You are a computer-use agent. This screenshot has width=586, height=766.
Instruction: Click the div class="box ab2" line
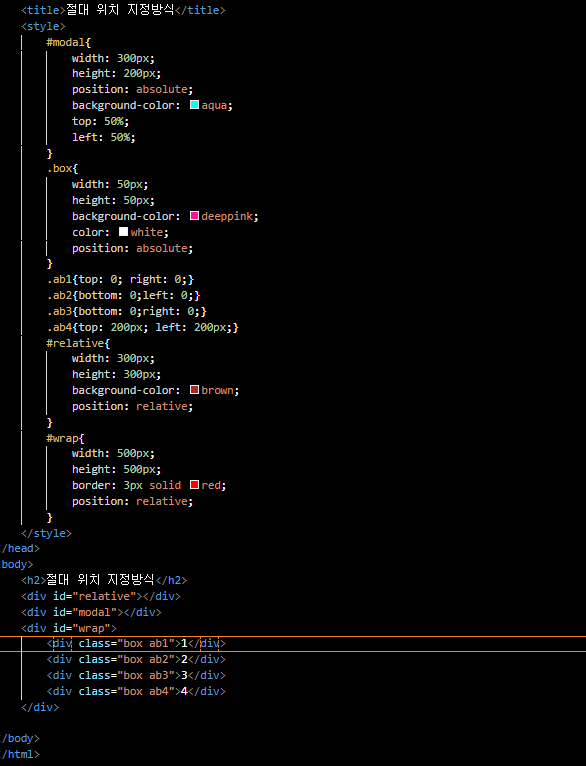coord(136,660)
